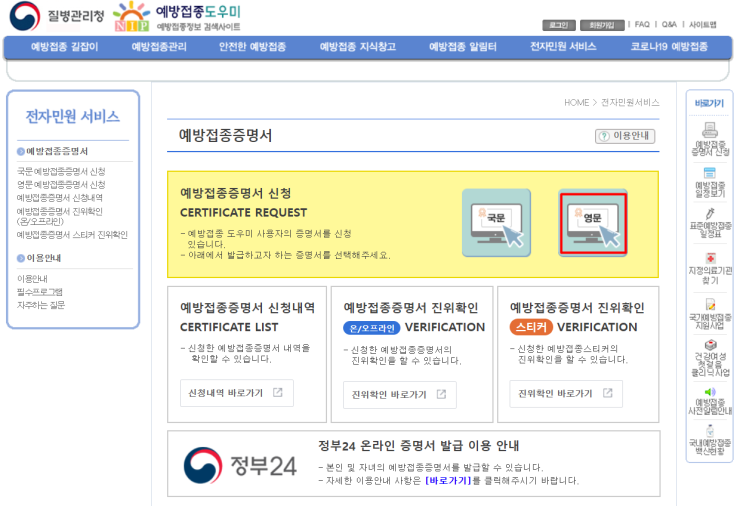
Task: Click the 국문 certificate request icon
Action: (x=497, y=223)
